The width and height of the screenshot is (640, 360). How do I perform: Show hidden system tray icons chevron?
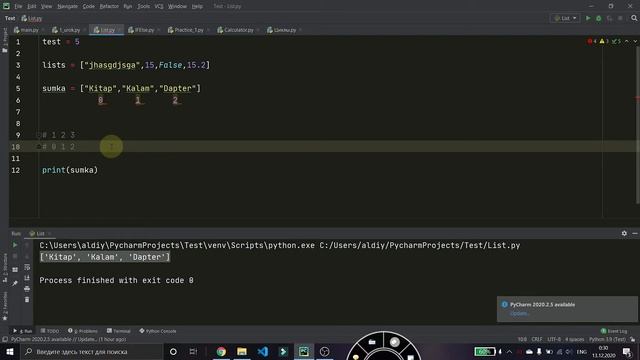509,351
